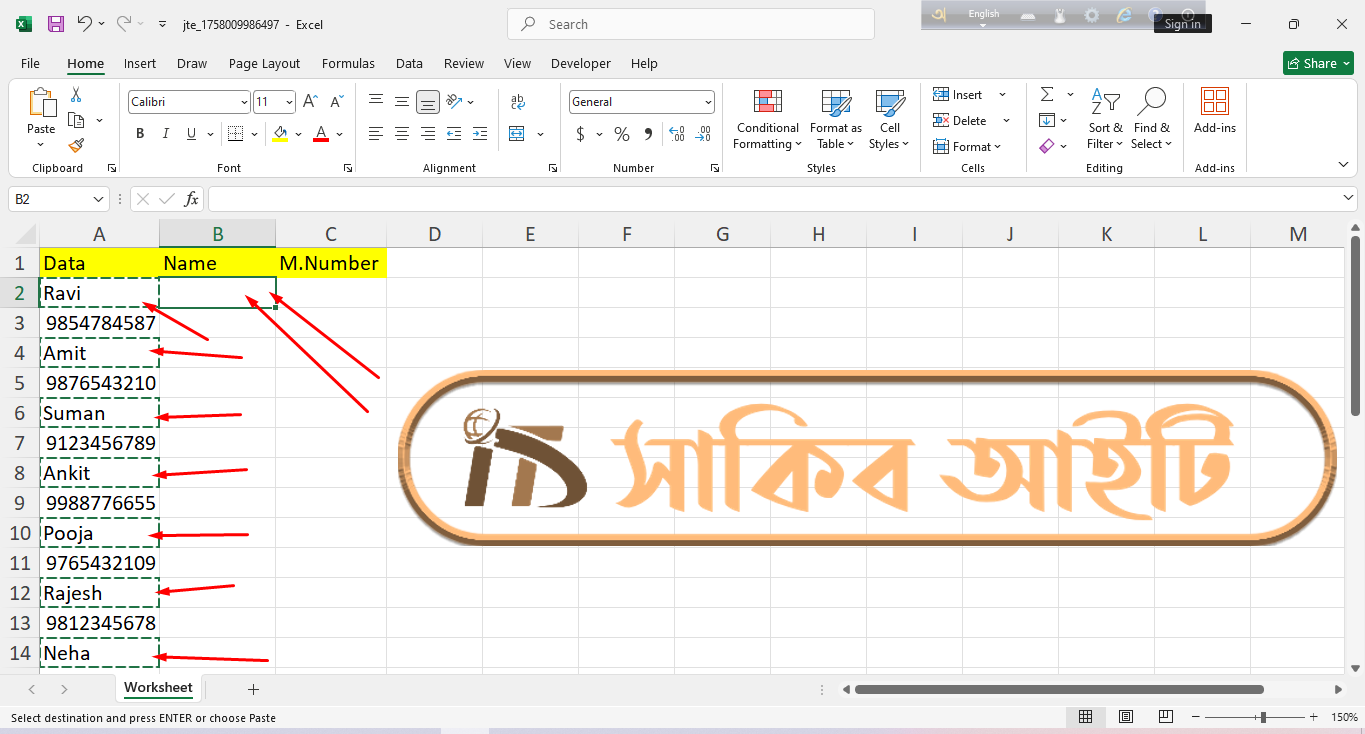
Task: Click the green Share button
Action: 1317,63
